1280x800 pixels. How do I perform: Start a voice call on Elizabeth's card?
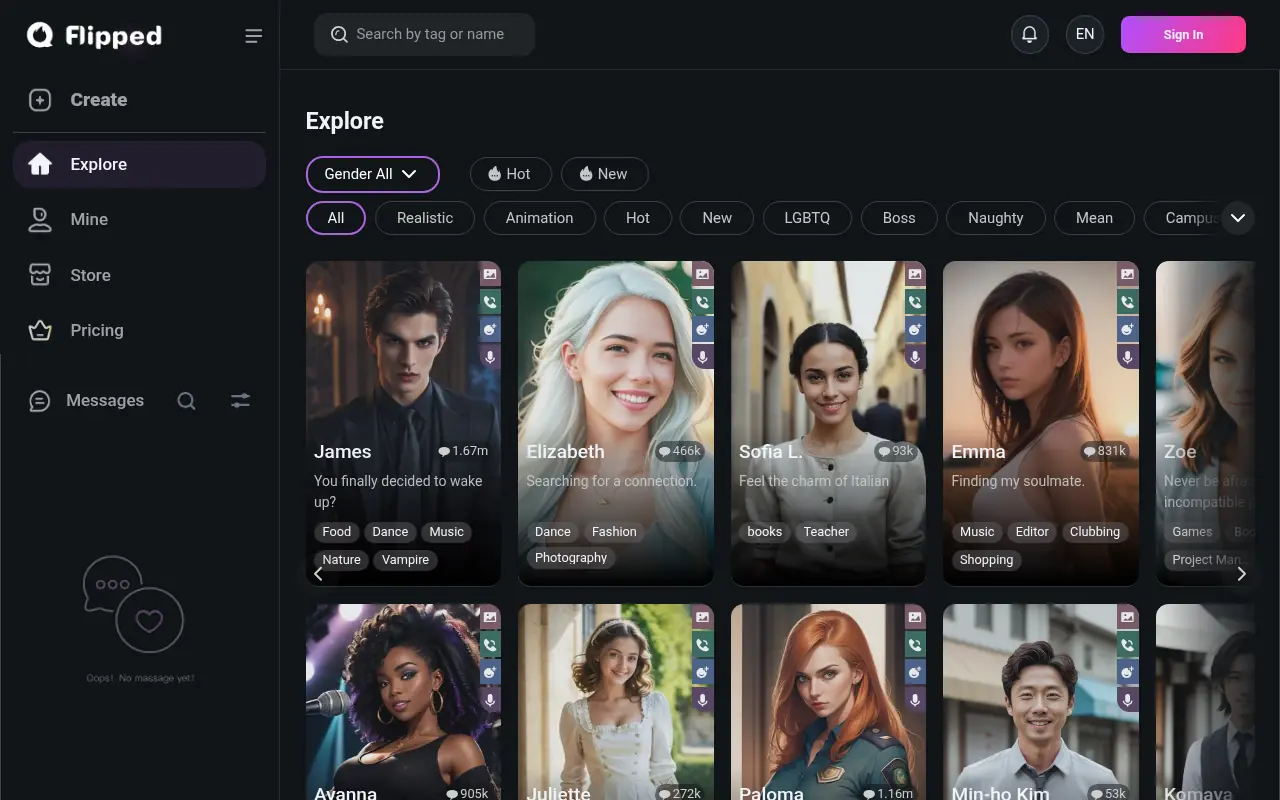click(702, 301)
